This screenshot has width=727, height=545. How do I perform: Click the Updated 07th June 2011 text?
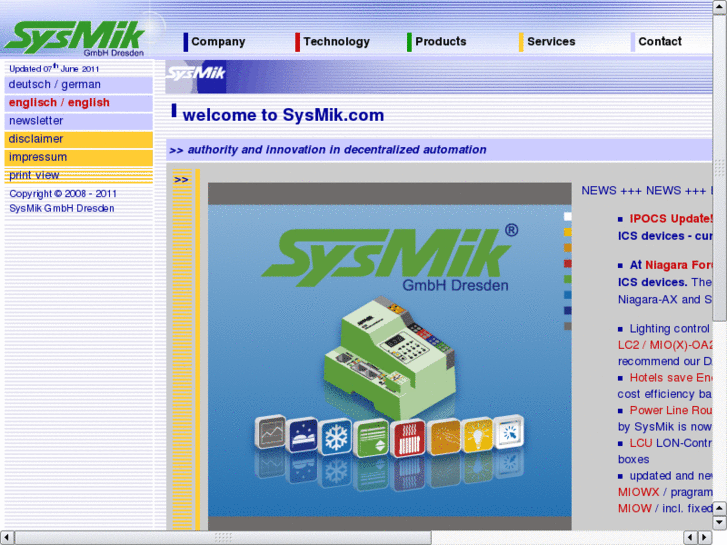tap(54, 68)
